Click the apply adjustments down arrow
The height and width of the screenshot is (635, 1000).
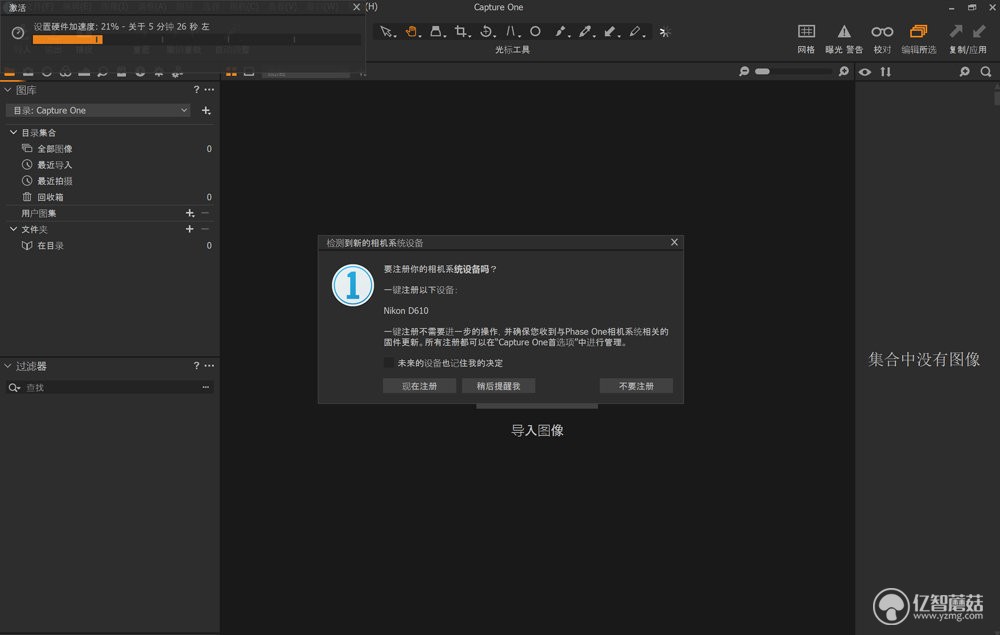[979, 31]
